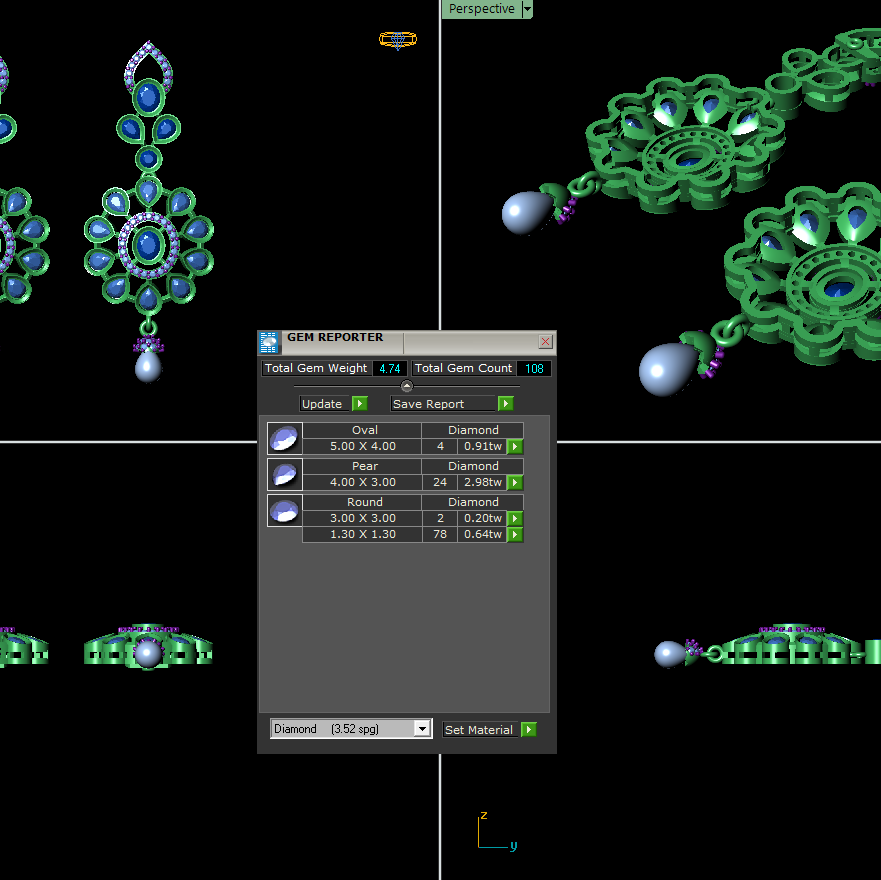Click green arrow for 0.91tw oval row
Screen dimensions: 881x880
515,447
